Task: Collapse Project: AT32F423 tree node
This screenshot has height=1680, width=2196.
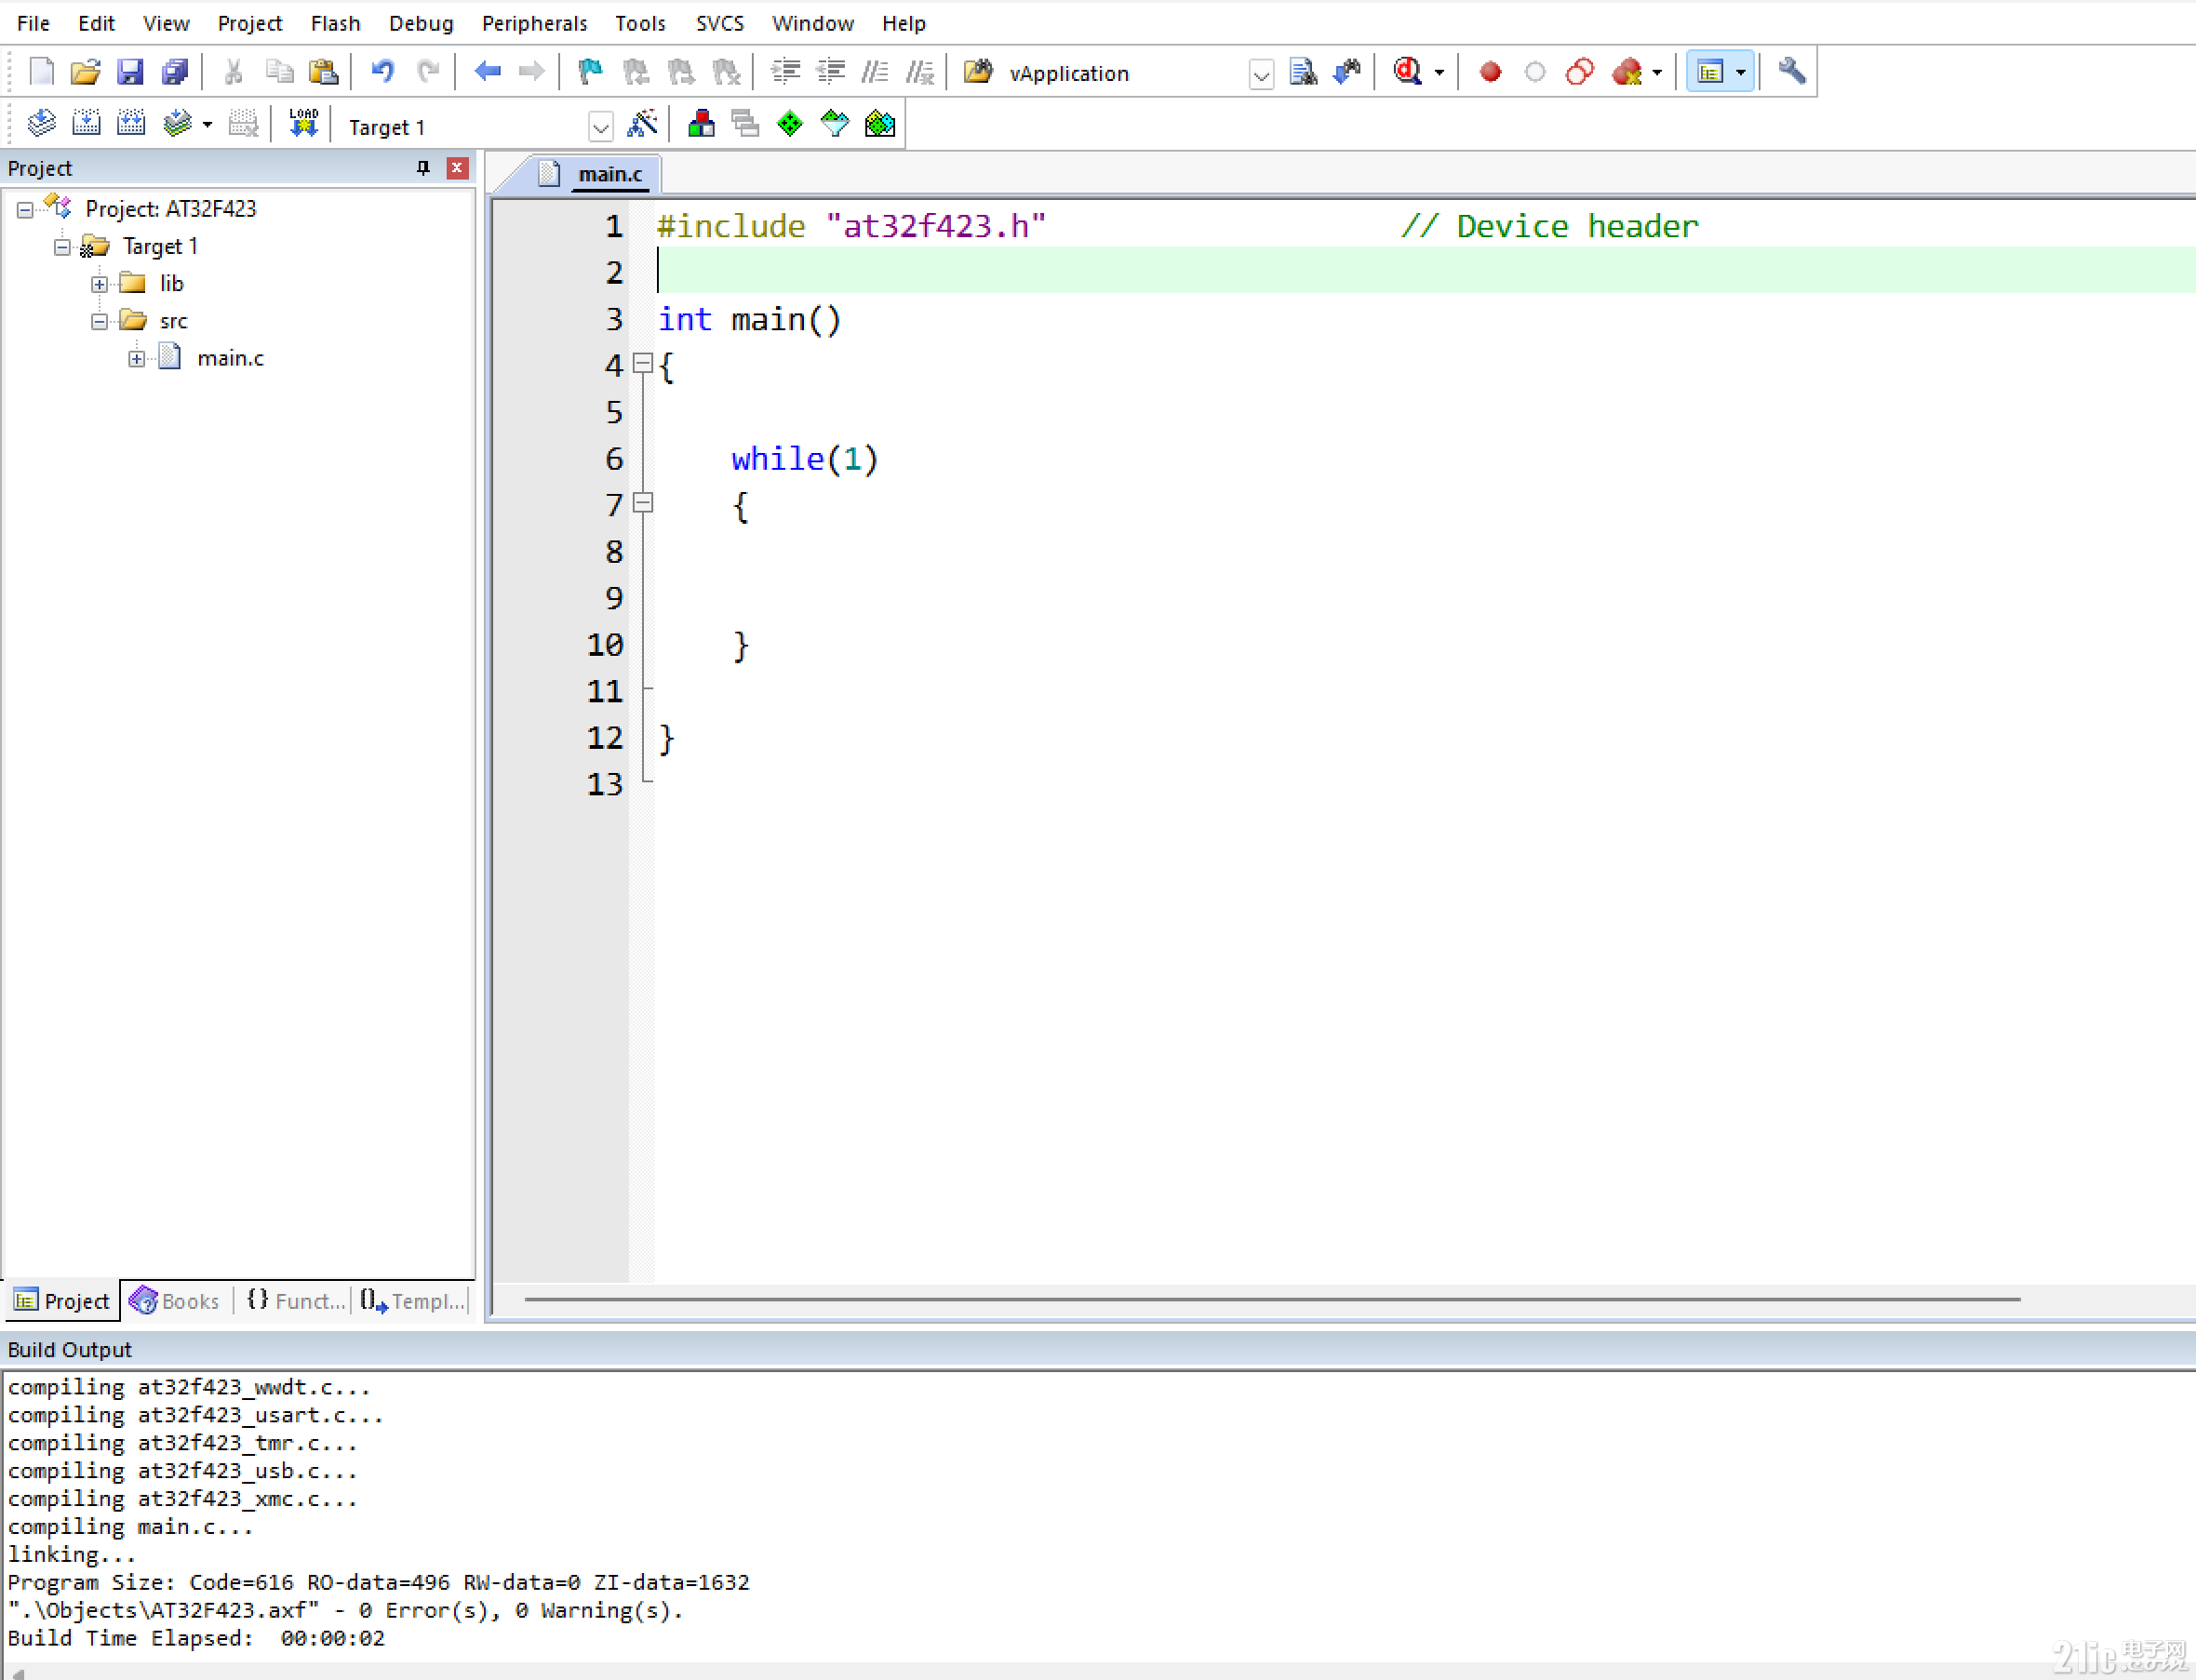Action: (25, 210)
